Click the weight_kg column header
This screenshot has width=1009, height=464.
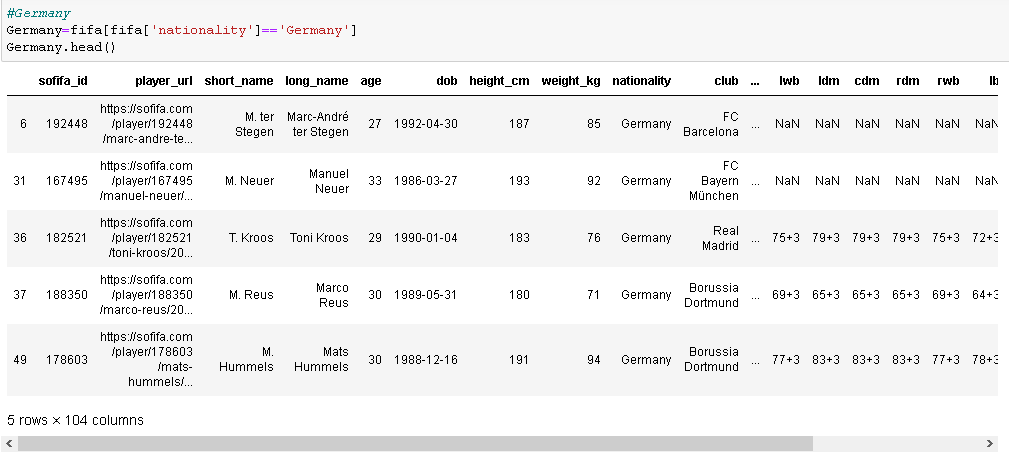click(x=571, y=81)
